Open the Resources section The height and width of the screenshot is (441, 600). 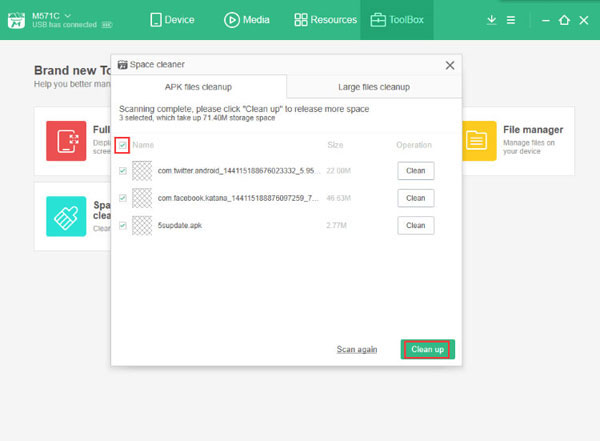click(325, 19)
